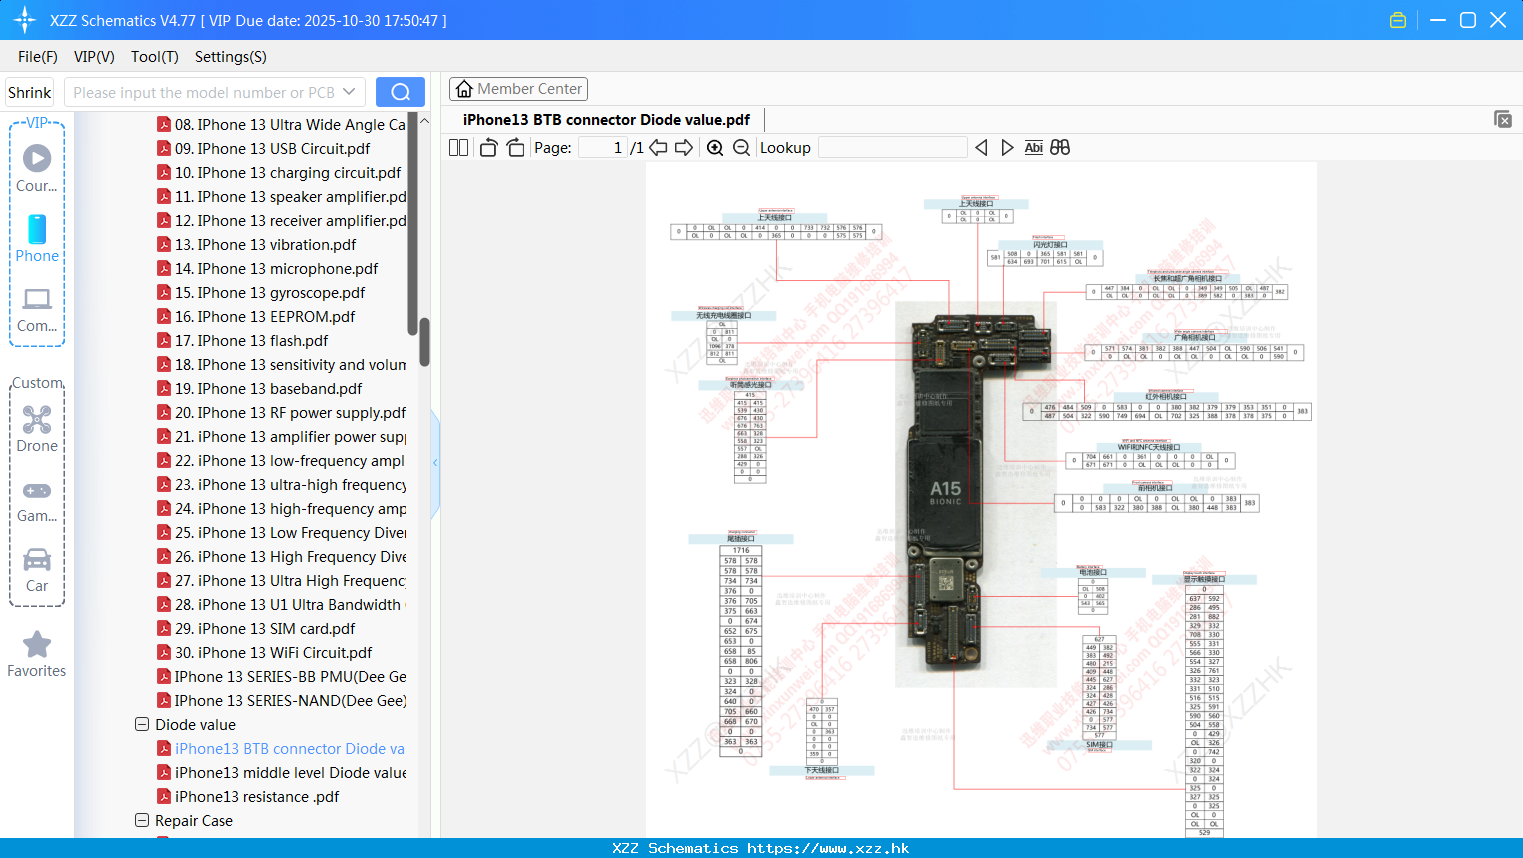Click the lookup text field
Image resolution: width=1523 pixels, height=858 pixels.
pos(892,148)
